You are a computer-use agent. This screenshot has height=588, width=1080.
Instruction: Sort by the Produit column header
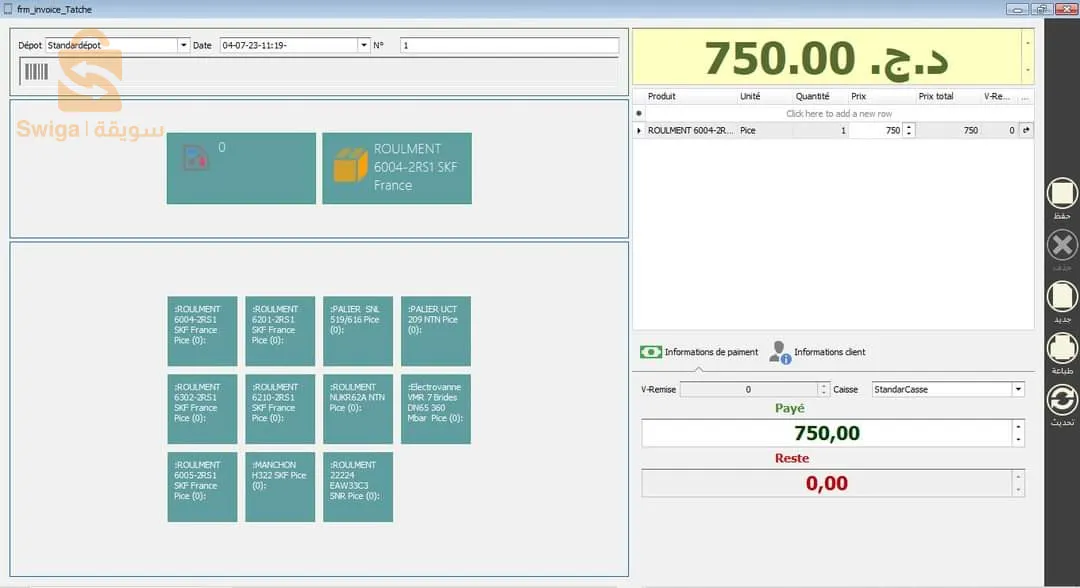689,96
